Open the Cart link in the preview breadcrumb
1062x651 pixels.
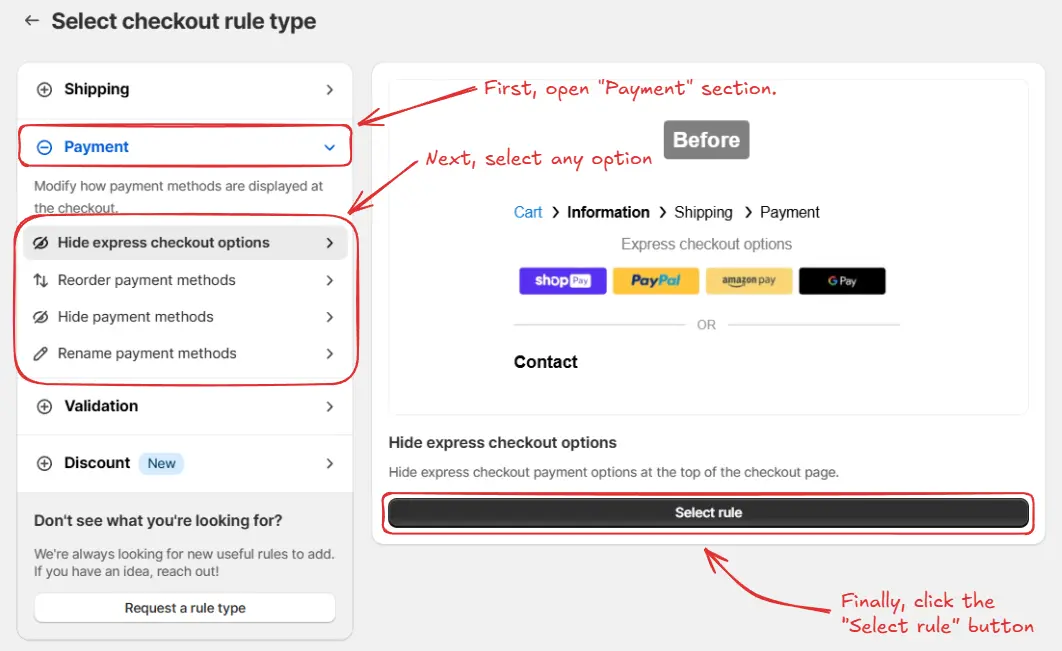click(527, 212)
